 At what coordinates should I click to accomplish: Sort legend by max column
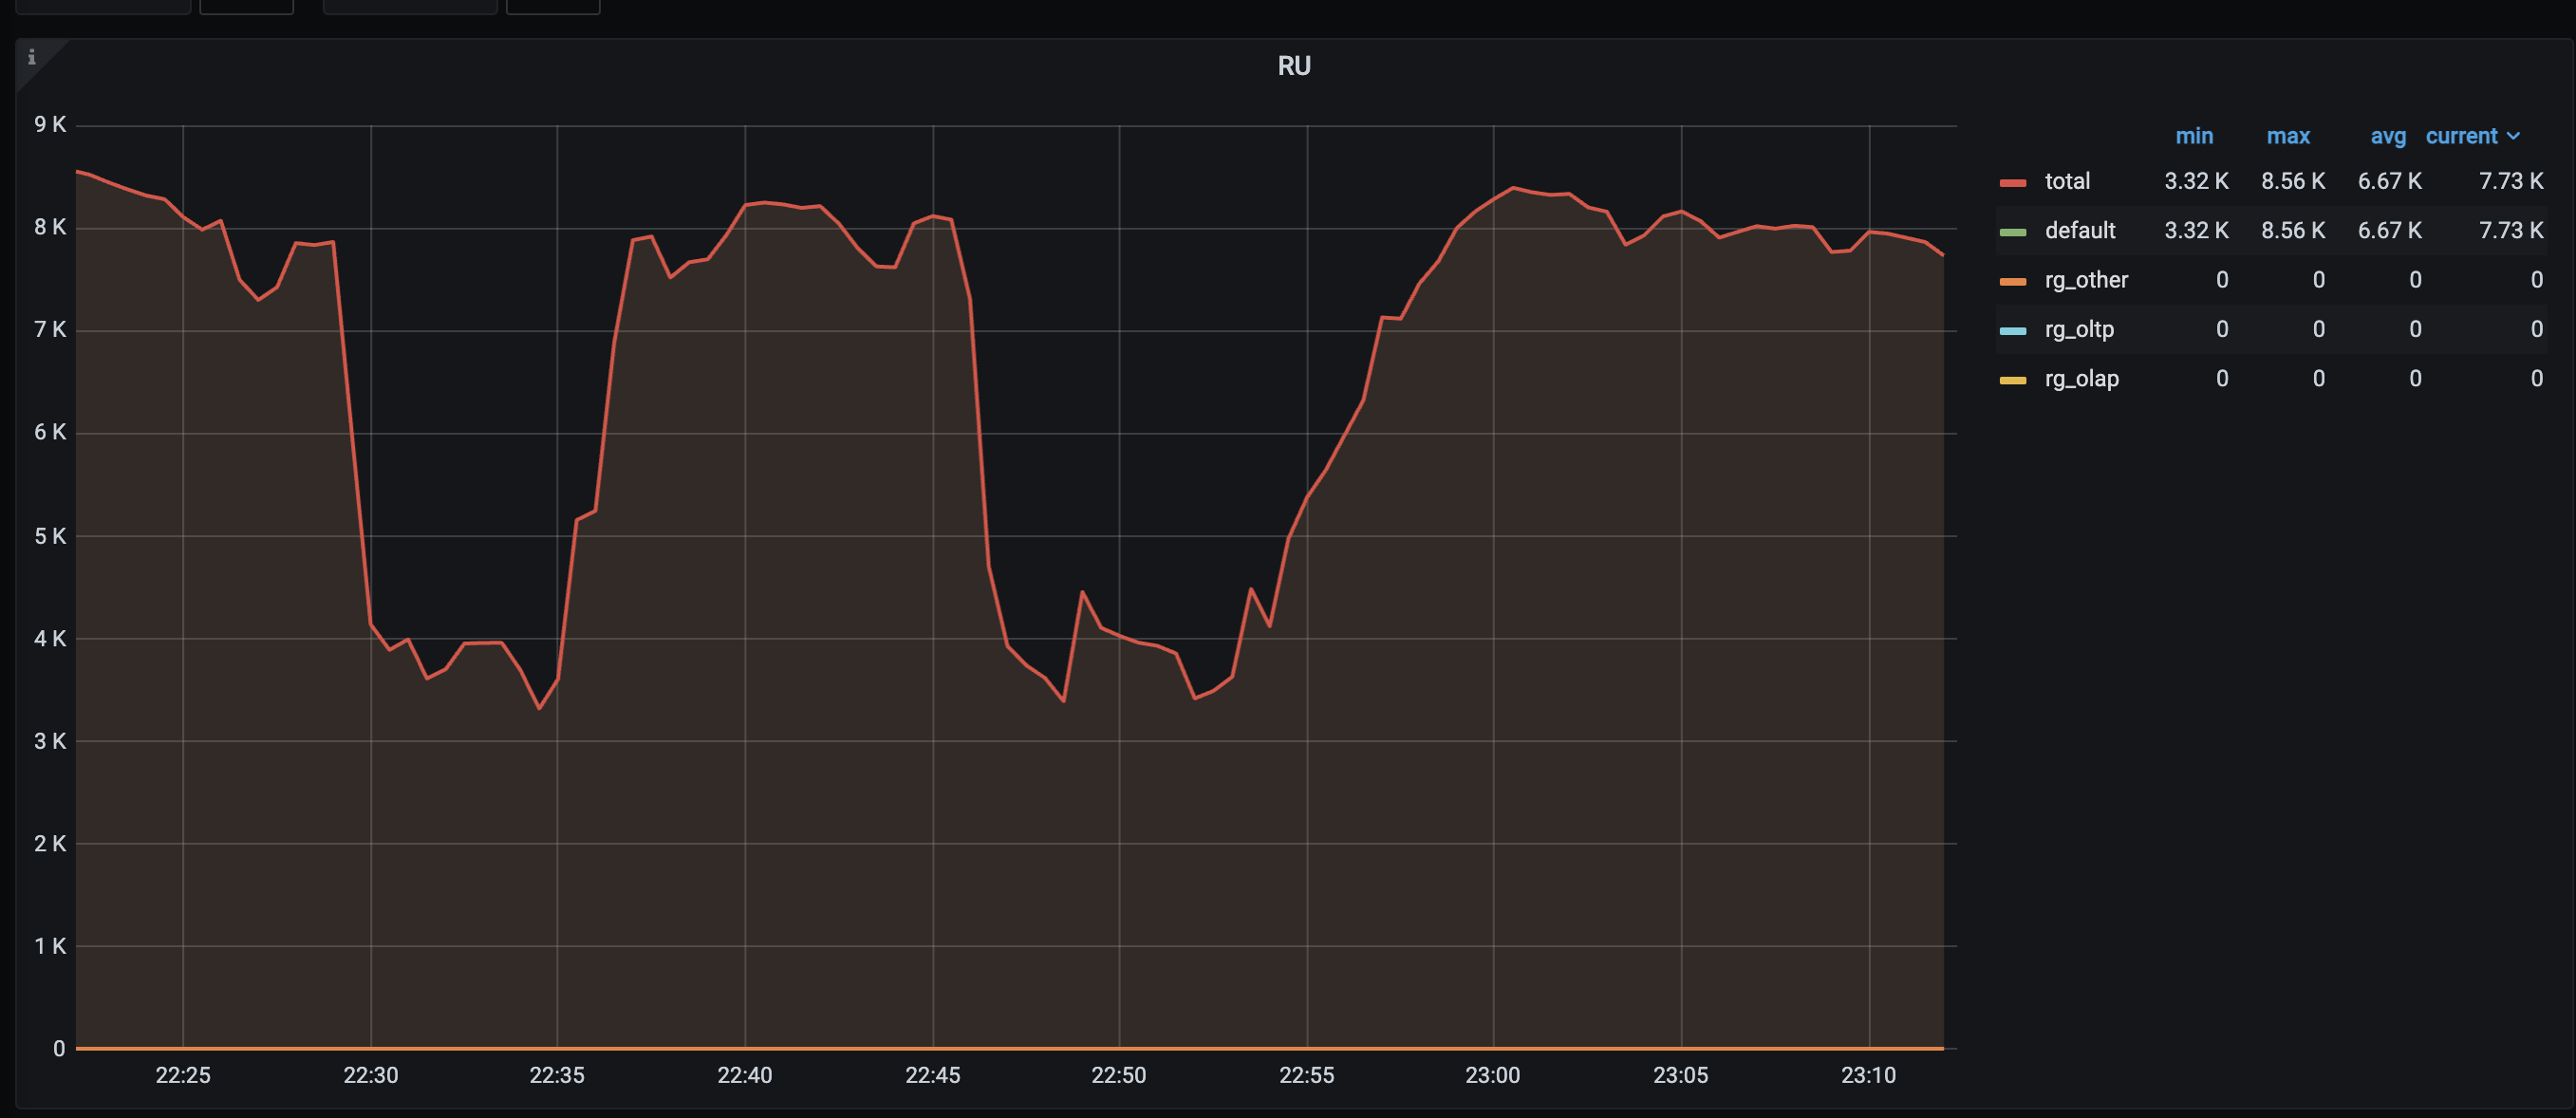pyautogui.click(x=2288, y=136)
